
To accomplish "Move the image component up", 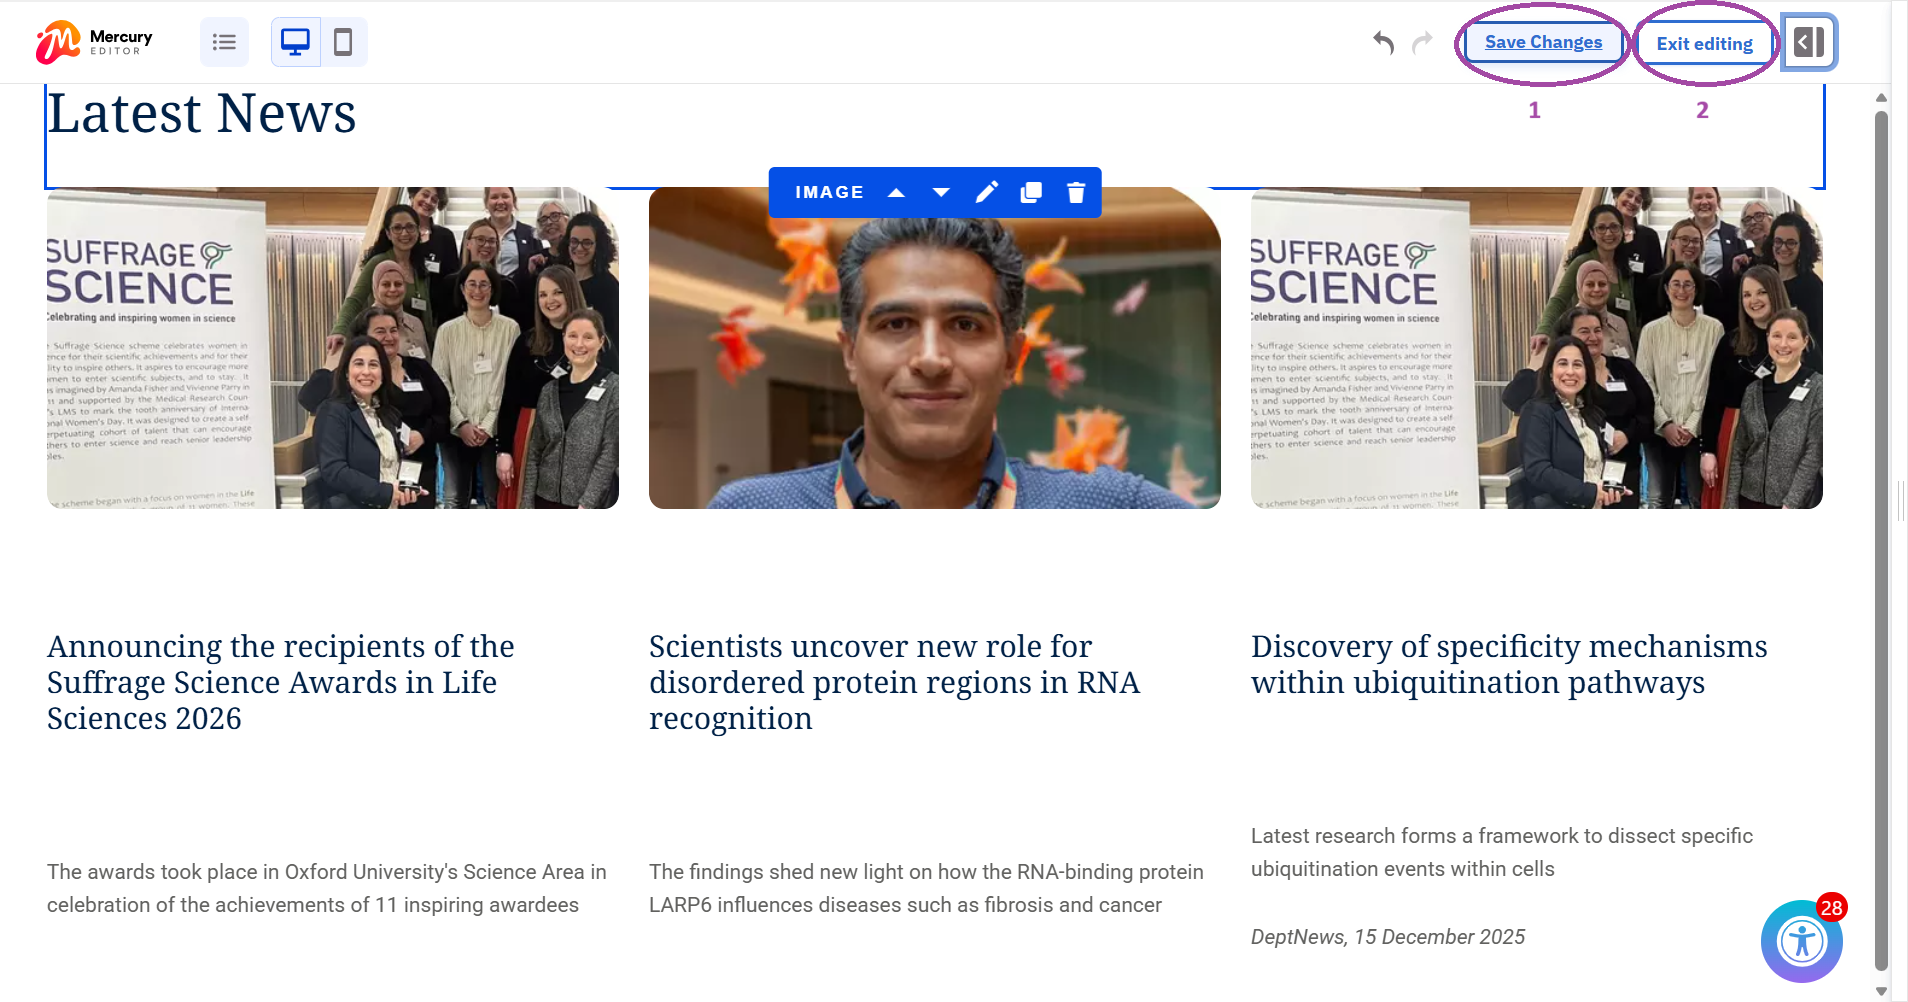I will click(896, 192).
